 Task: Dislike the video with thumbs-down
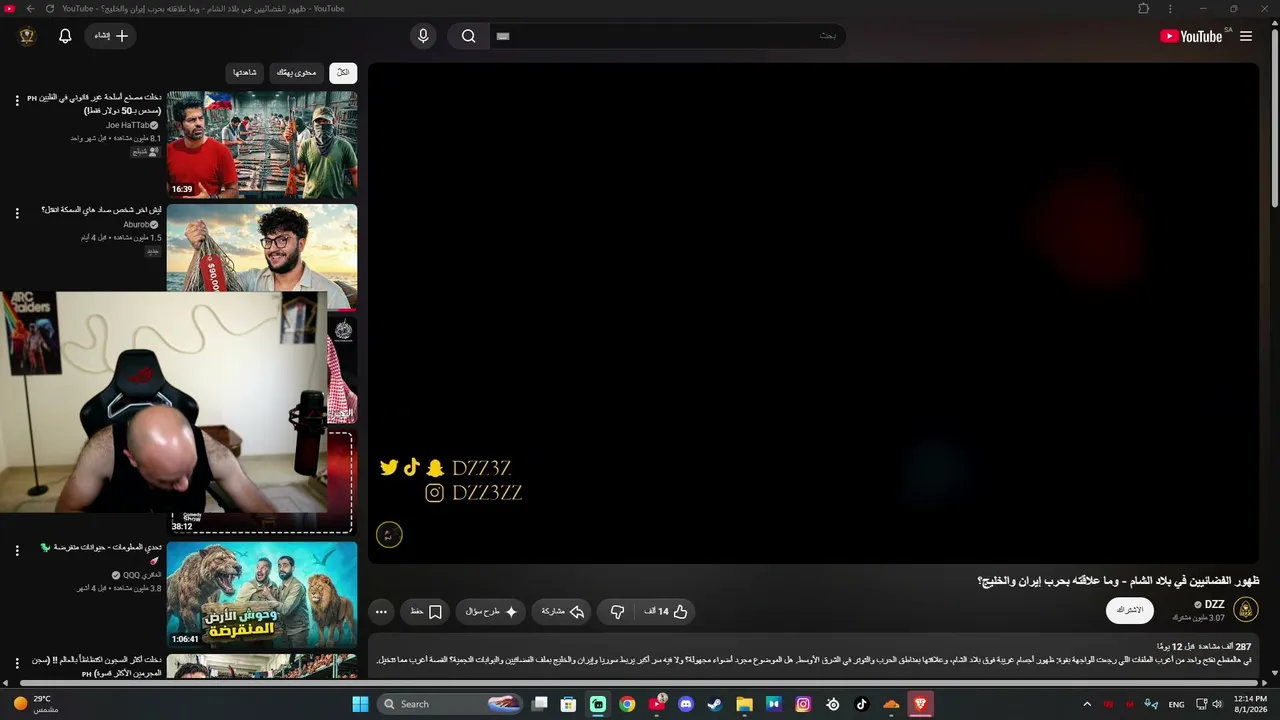click(x=618, y=611)
